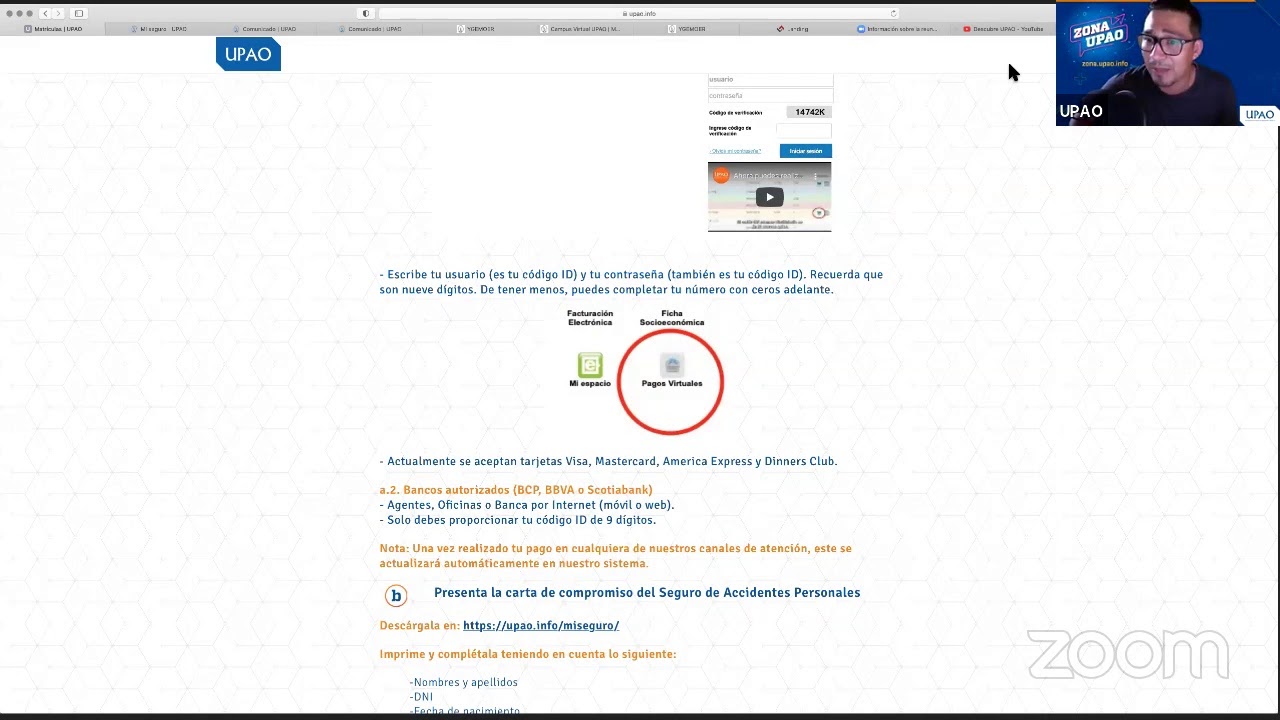
Task: Go back with the Safari back arrow
Action: pos(45,13)
